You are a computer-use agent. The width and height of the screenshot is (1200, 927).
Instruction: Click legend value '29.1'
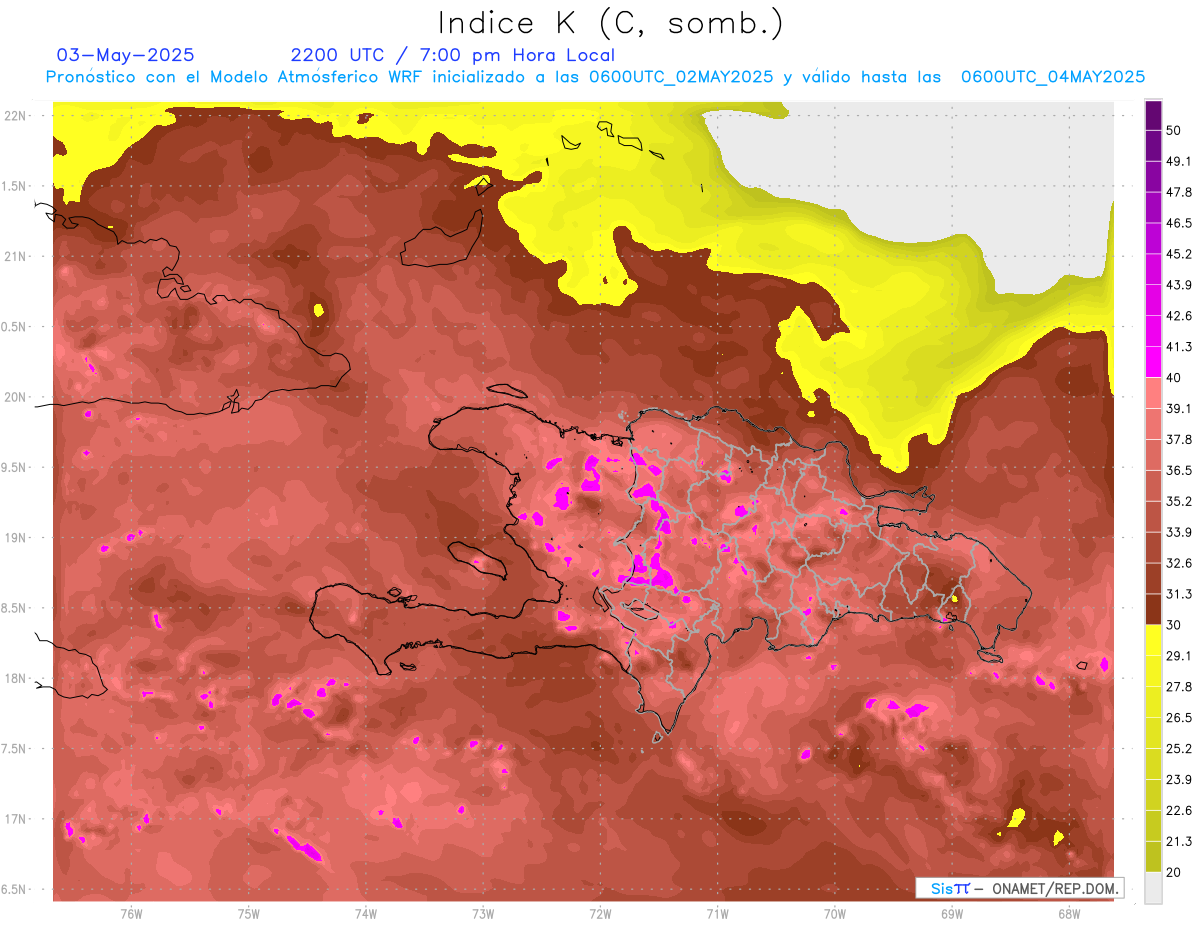1179,656
